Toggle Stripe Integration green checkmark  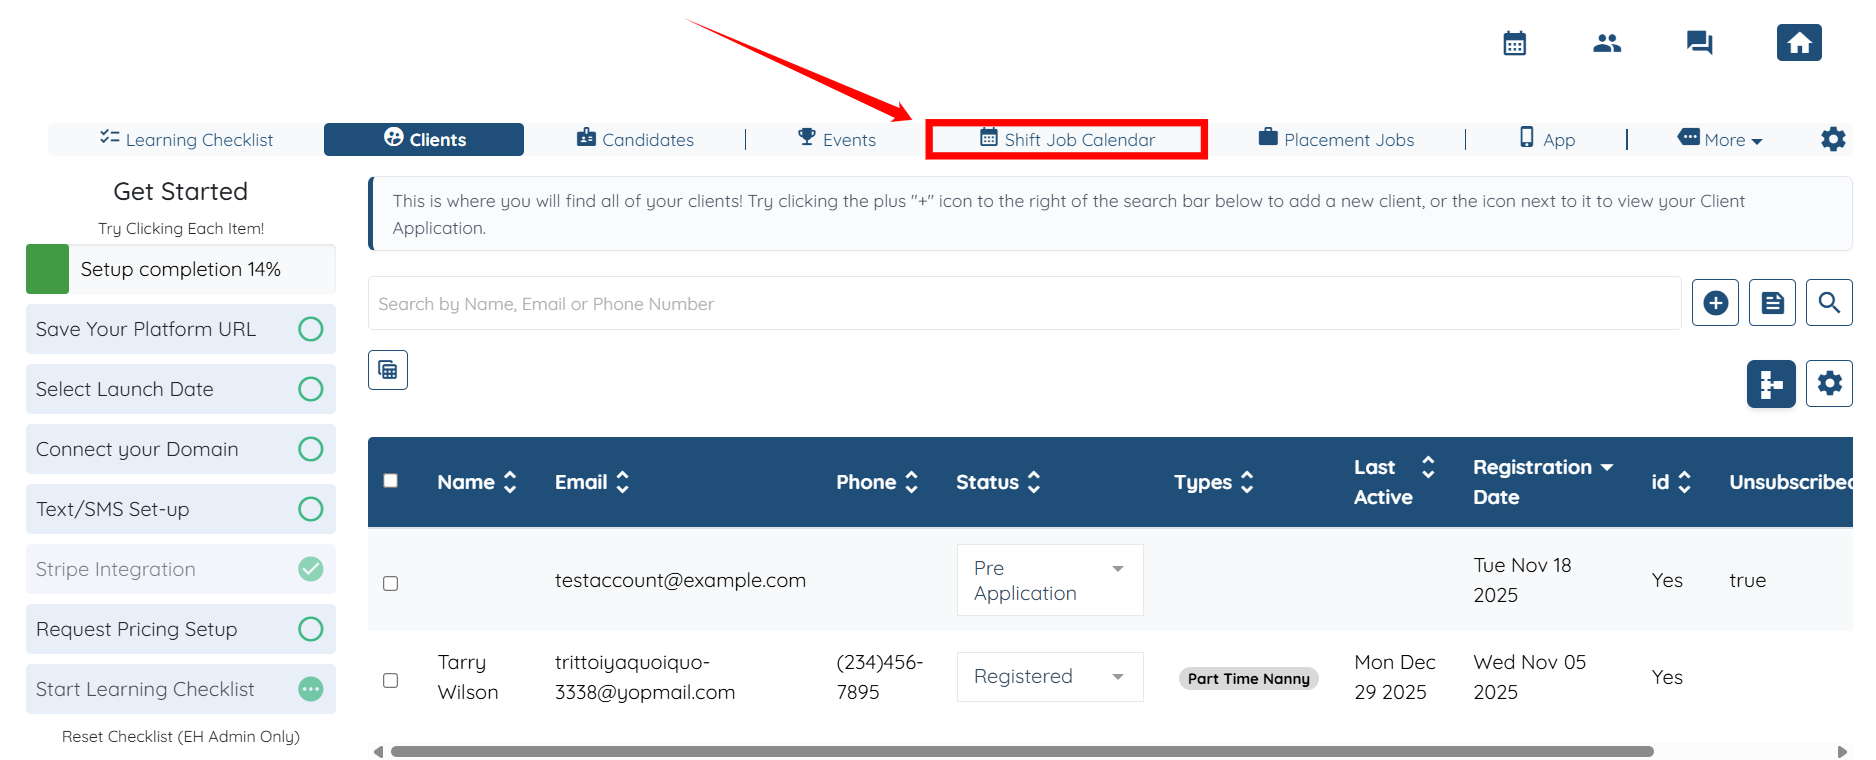[311, 569]
